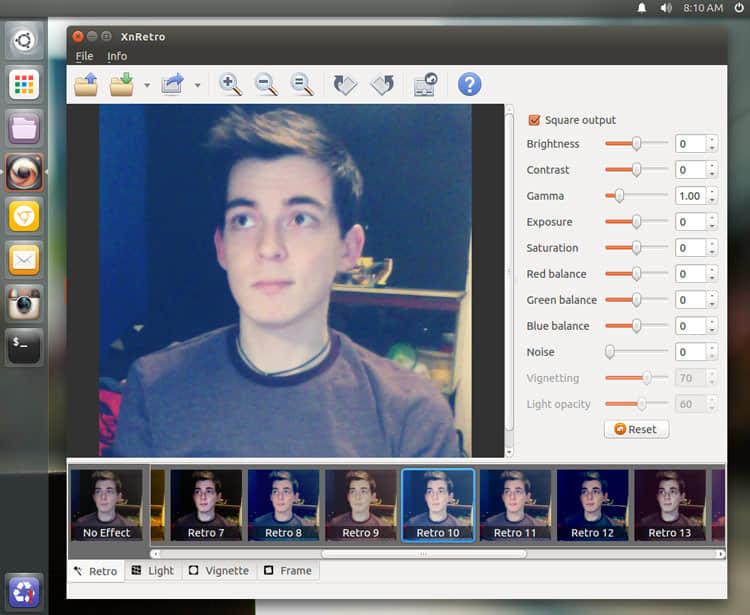Open Terminal from the Ubuntu launcher
The width and height of the screenshot is (750, 615).
point(25,346)
